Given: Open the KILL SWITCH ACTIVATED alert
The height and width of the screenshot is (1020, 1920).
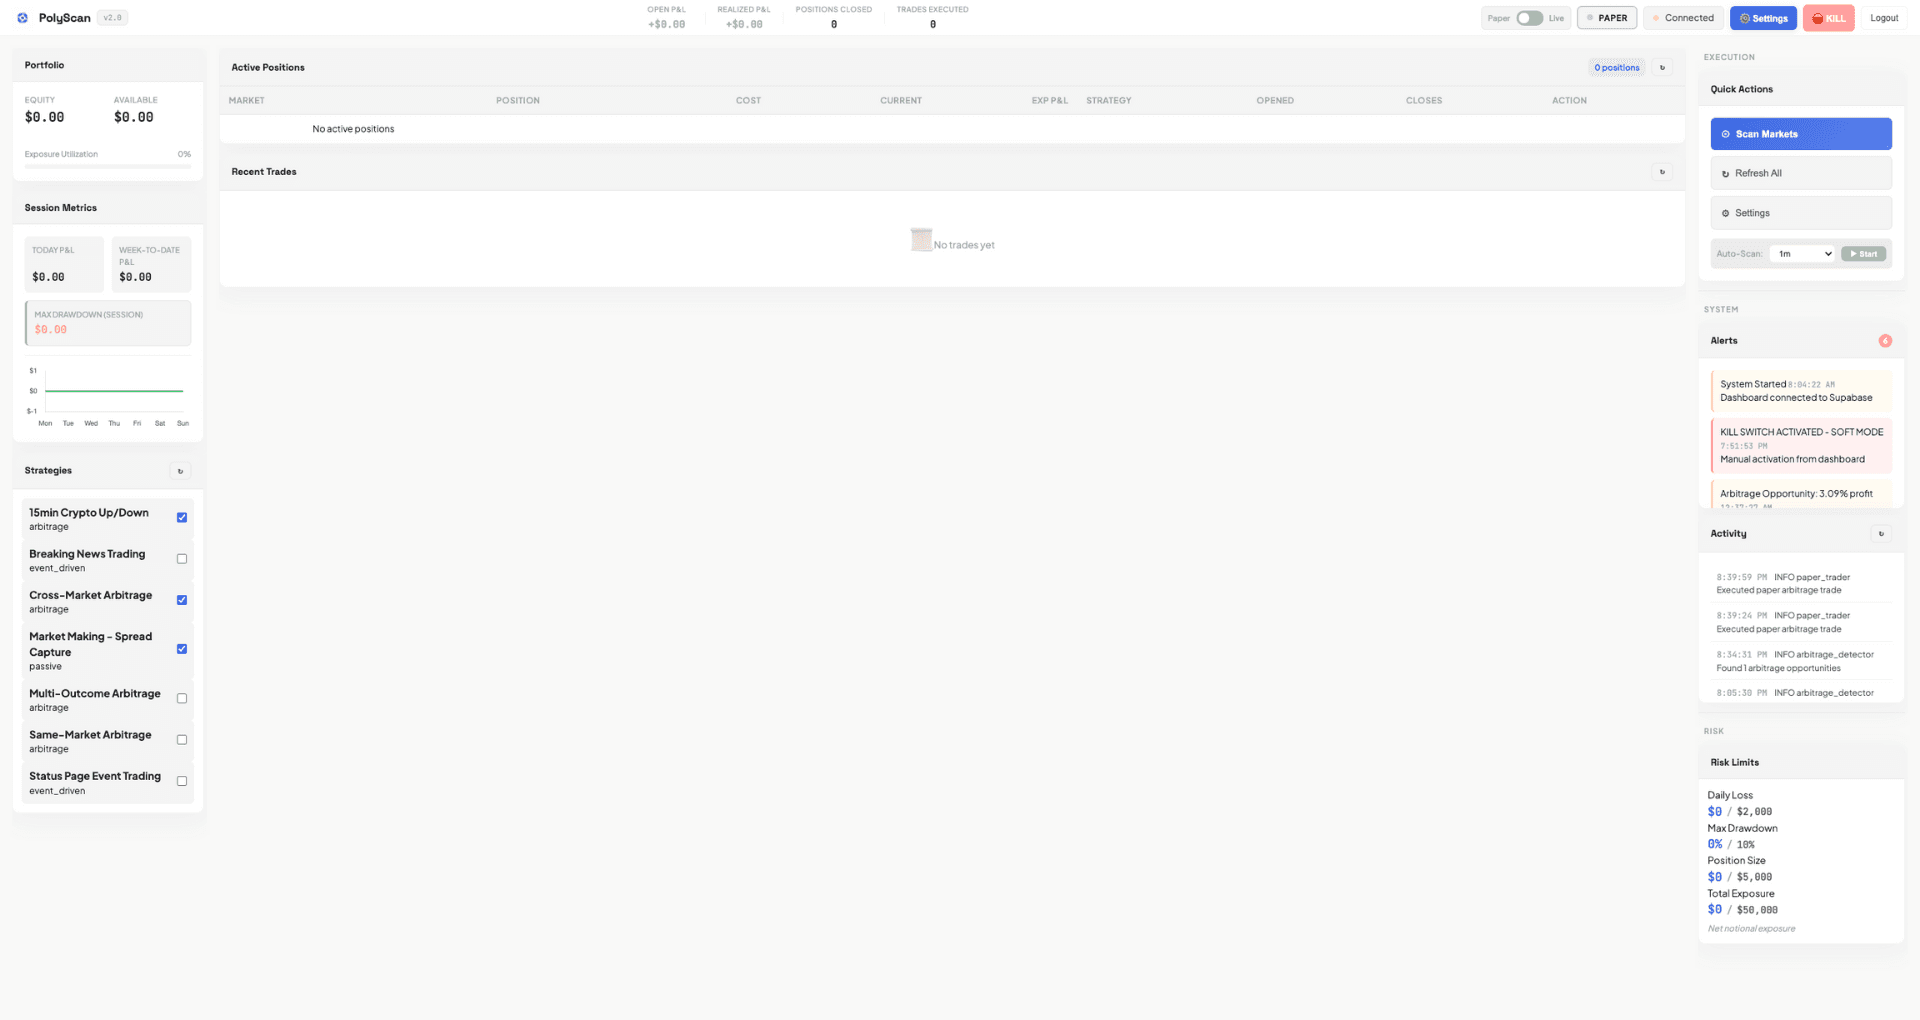Looking at the screenshot, I should (1800, 445).
